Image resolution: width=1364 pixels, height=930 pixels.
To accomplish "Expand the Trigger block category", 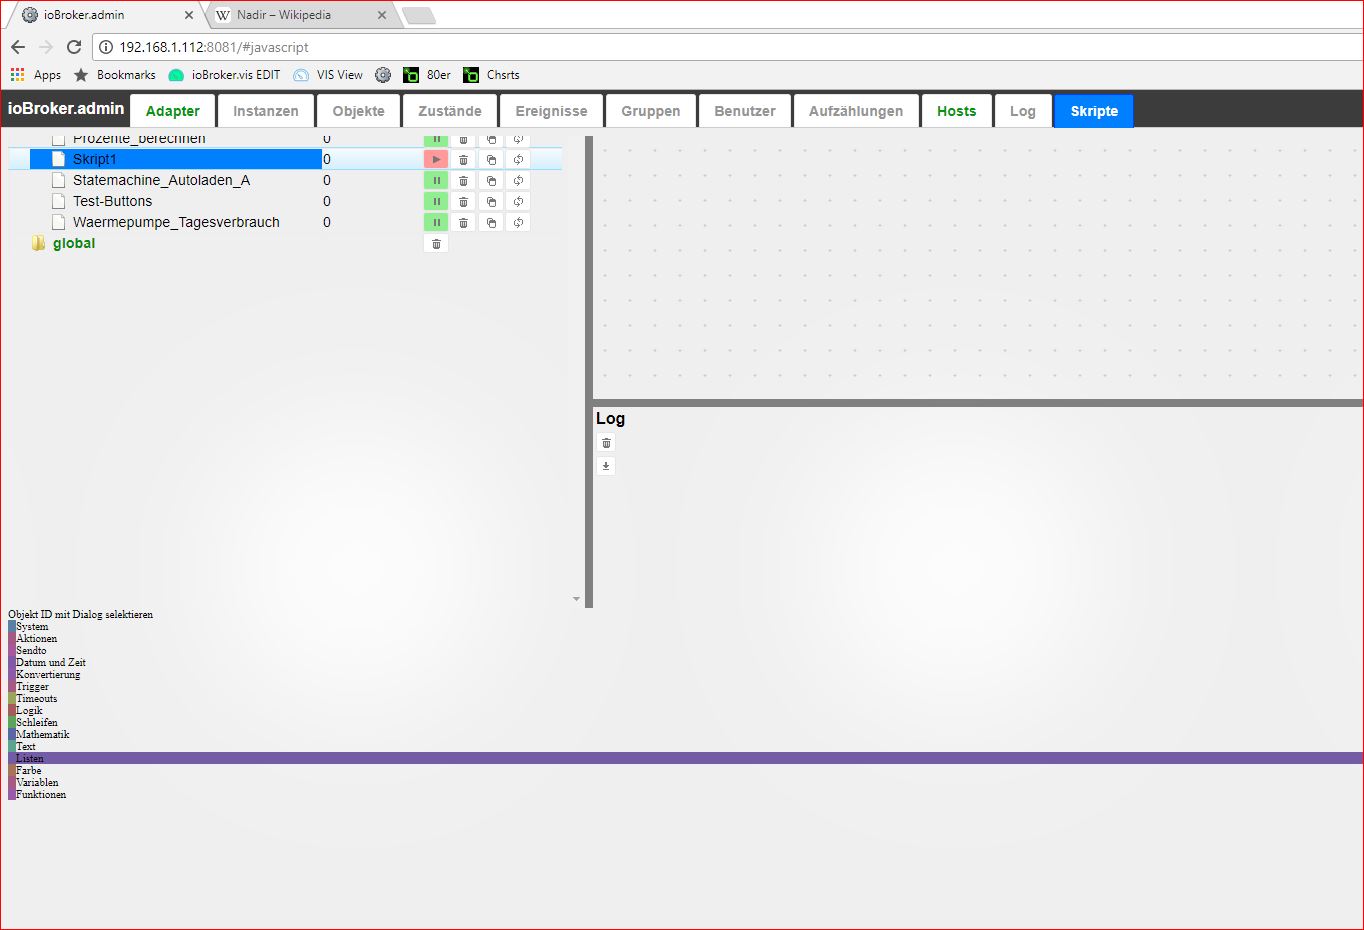I will tap(32, 686).
